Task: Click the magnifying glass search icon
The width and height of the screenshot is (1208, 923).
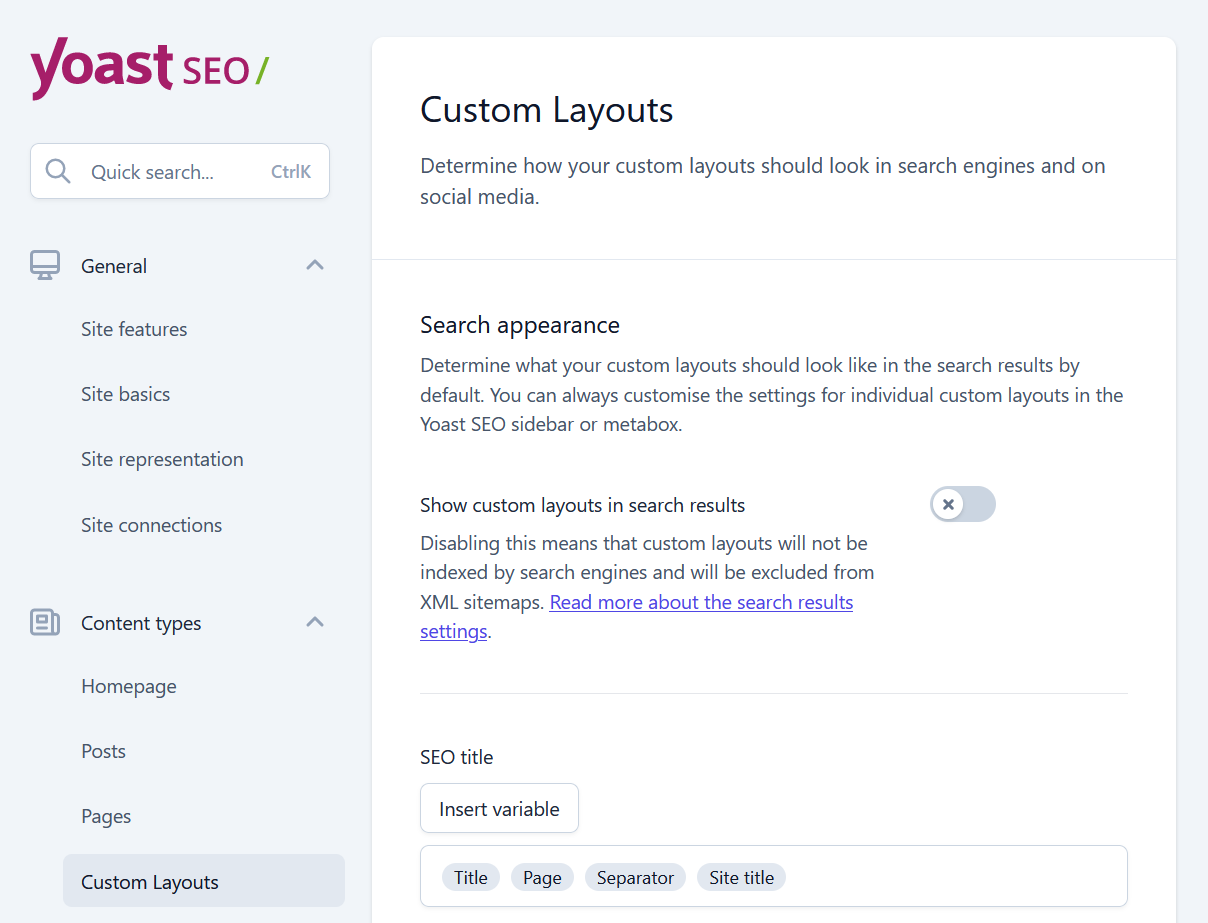Action: (x=58, y=171)
